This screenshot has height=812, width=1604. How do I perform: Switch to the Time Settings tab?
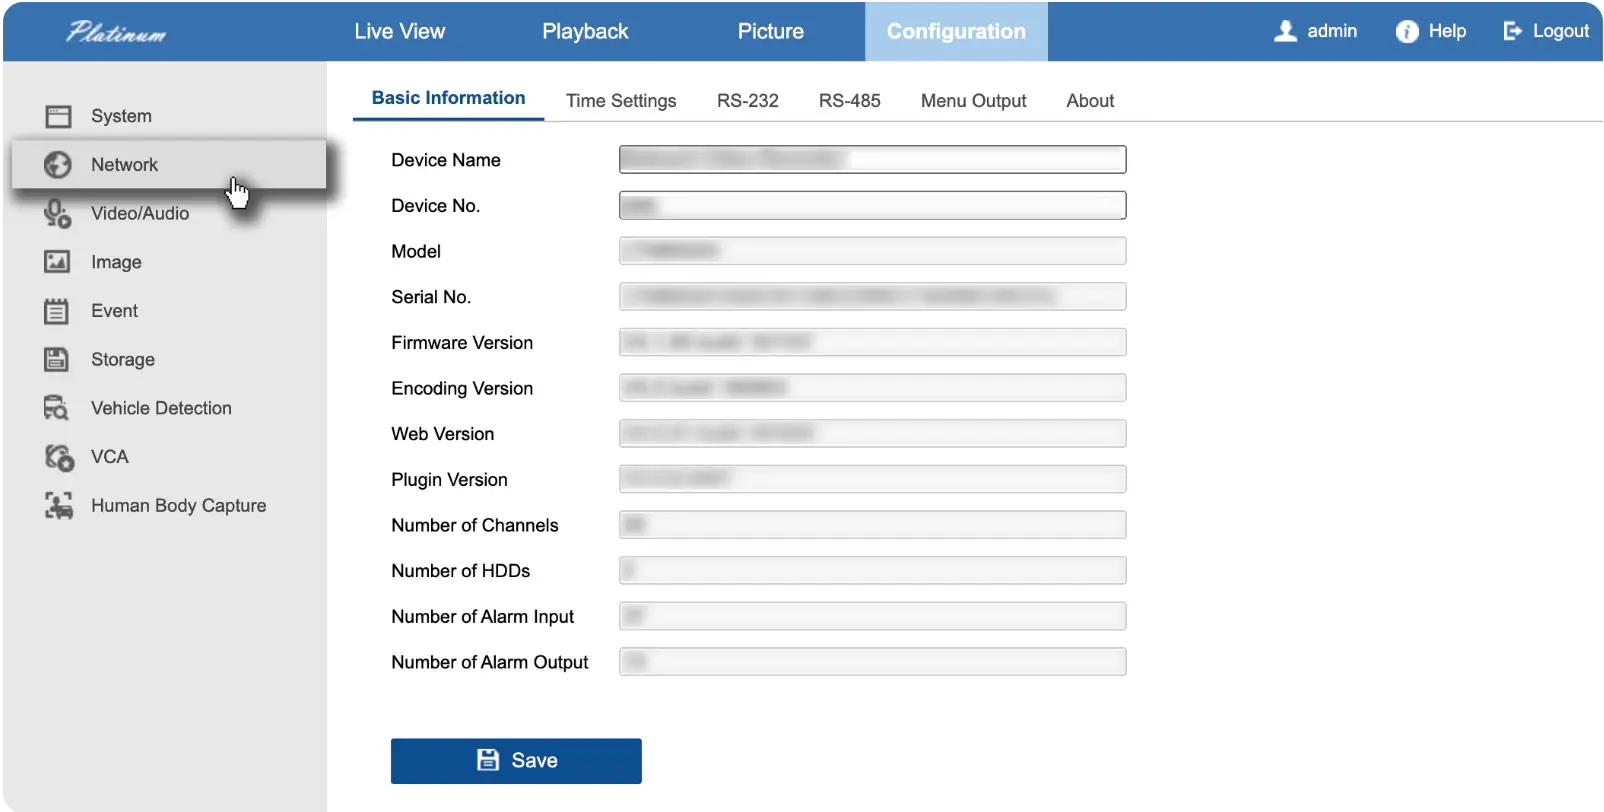[621, 101]
